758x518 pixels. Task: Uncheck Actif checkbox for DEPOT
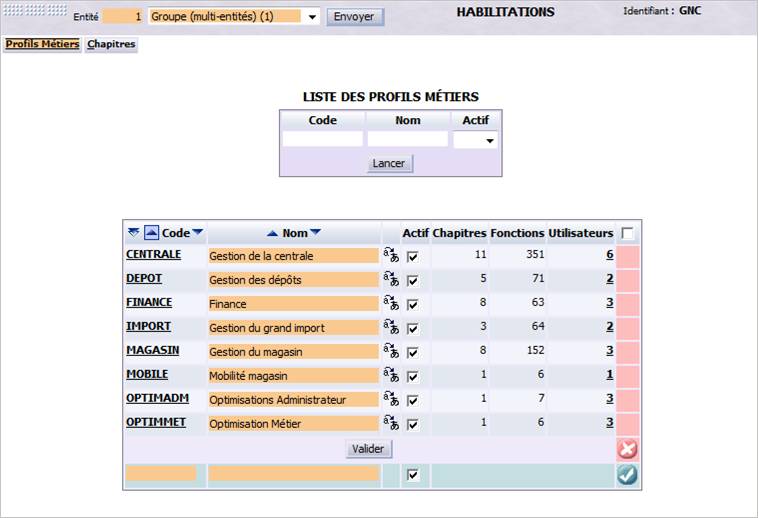(412, 280)
